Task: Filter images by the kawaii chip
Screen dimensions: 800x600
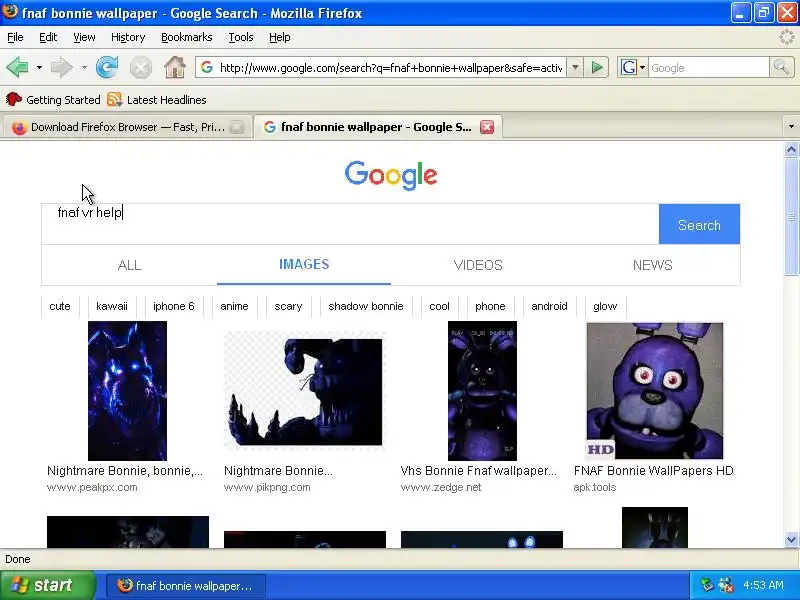Action: pos(112,306)
